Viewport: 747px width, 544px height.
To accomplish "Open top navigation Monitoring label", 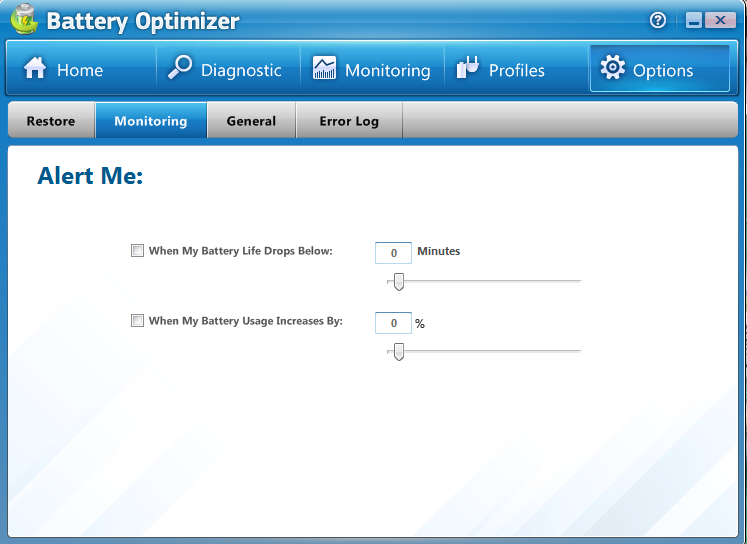I will point(387,71).
